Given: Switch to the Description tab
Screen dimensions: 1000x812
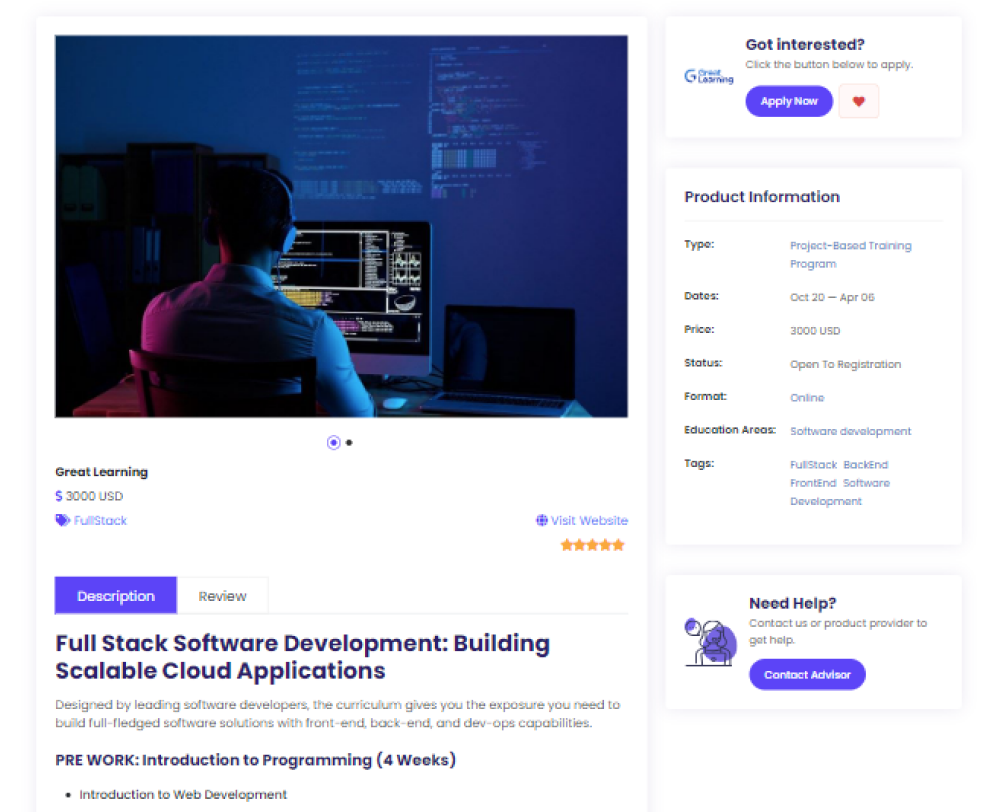Looking at the screenshot, I should 115,595.
